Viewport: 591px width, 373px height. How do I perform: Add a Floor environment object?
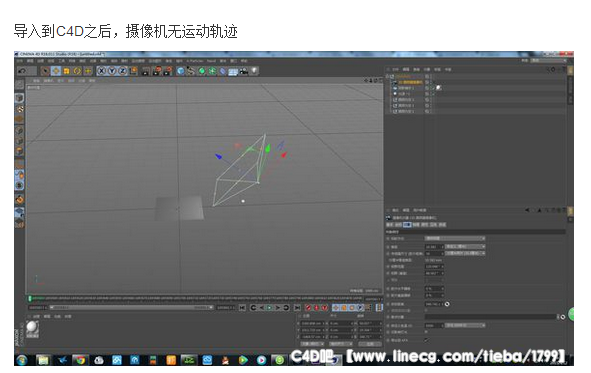[x=233, y=71]
